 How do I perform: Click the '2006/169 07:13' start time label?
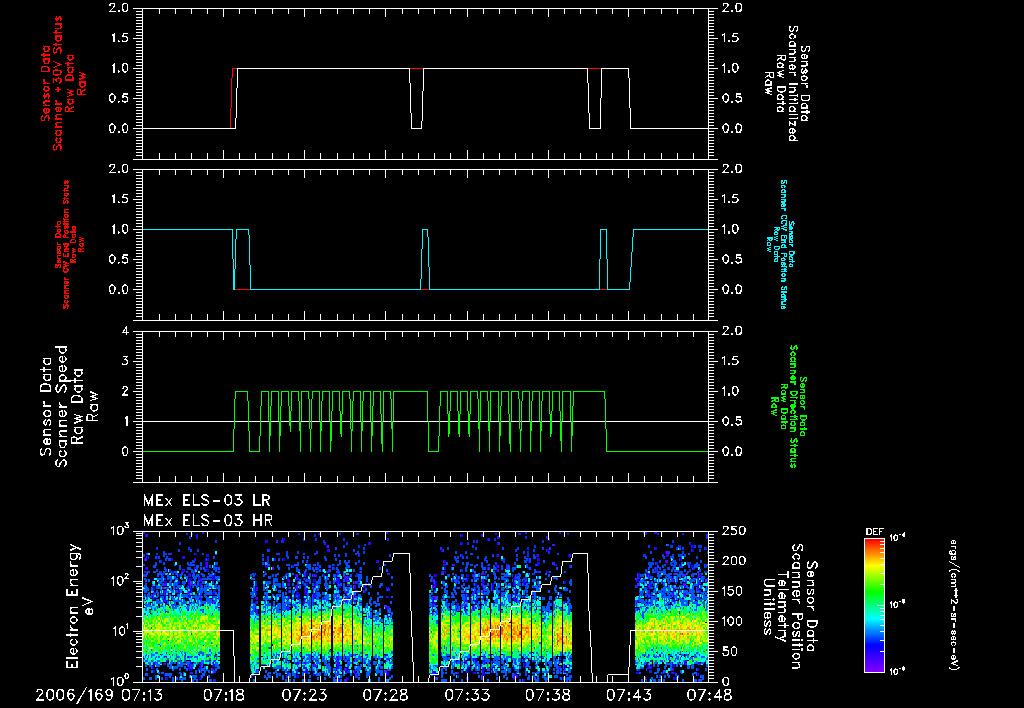(99, 695)
